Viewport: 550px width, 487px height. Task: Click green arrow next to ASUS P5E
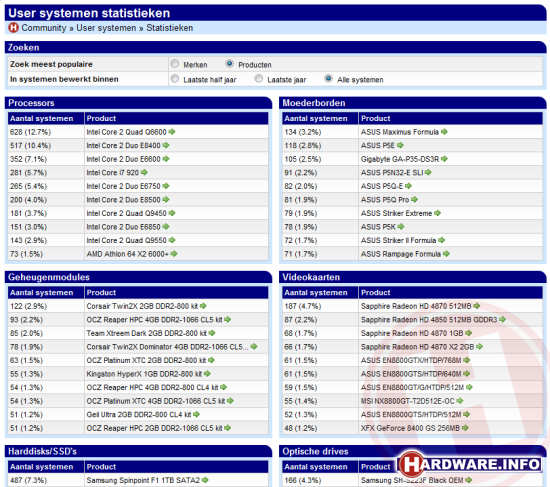coord(400,145)
